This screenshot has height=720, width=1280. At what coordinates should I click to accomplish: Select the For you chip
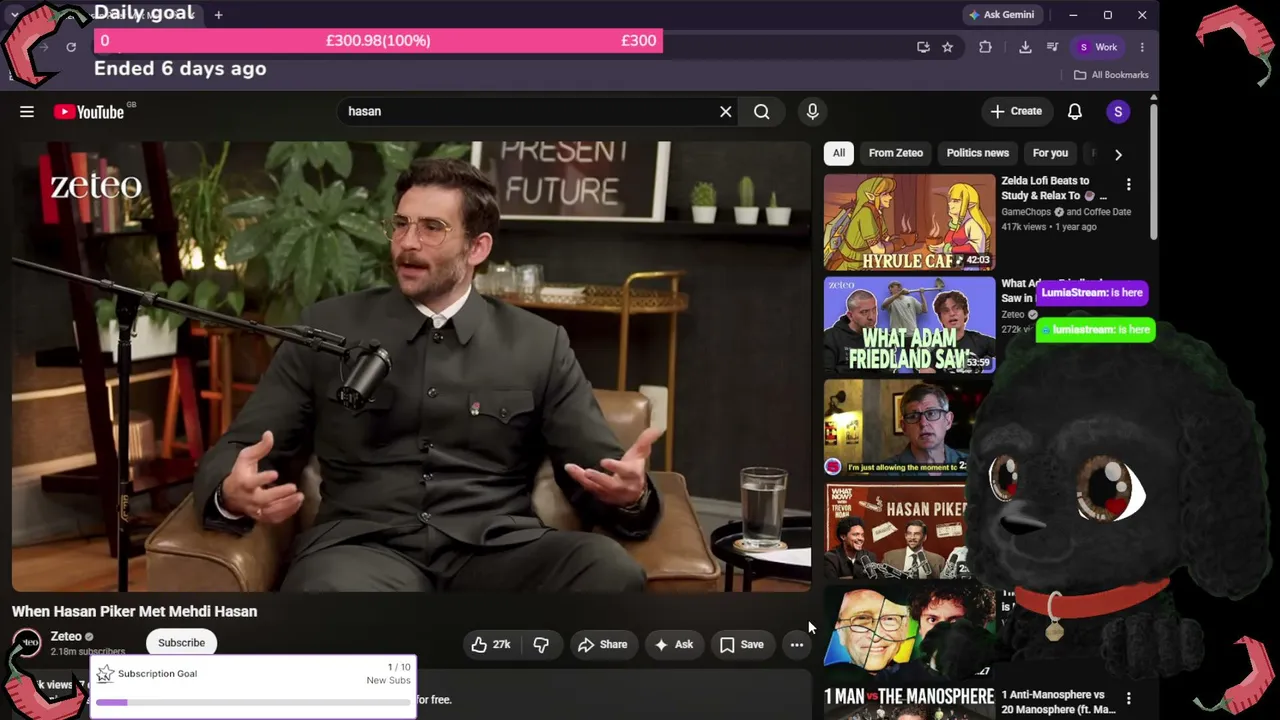point(1050,153)
